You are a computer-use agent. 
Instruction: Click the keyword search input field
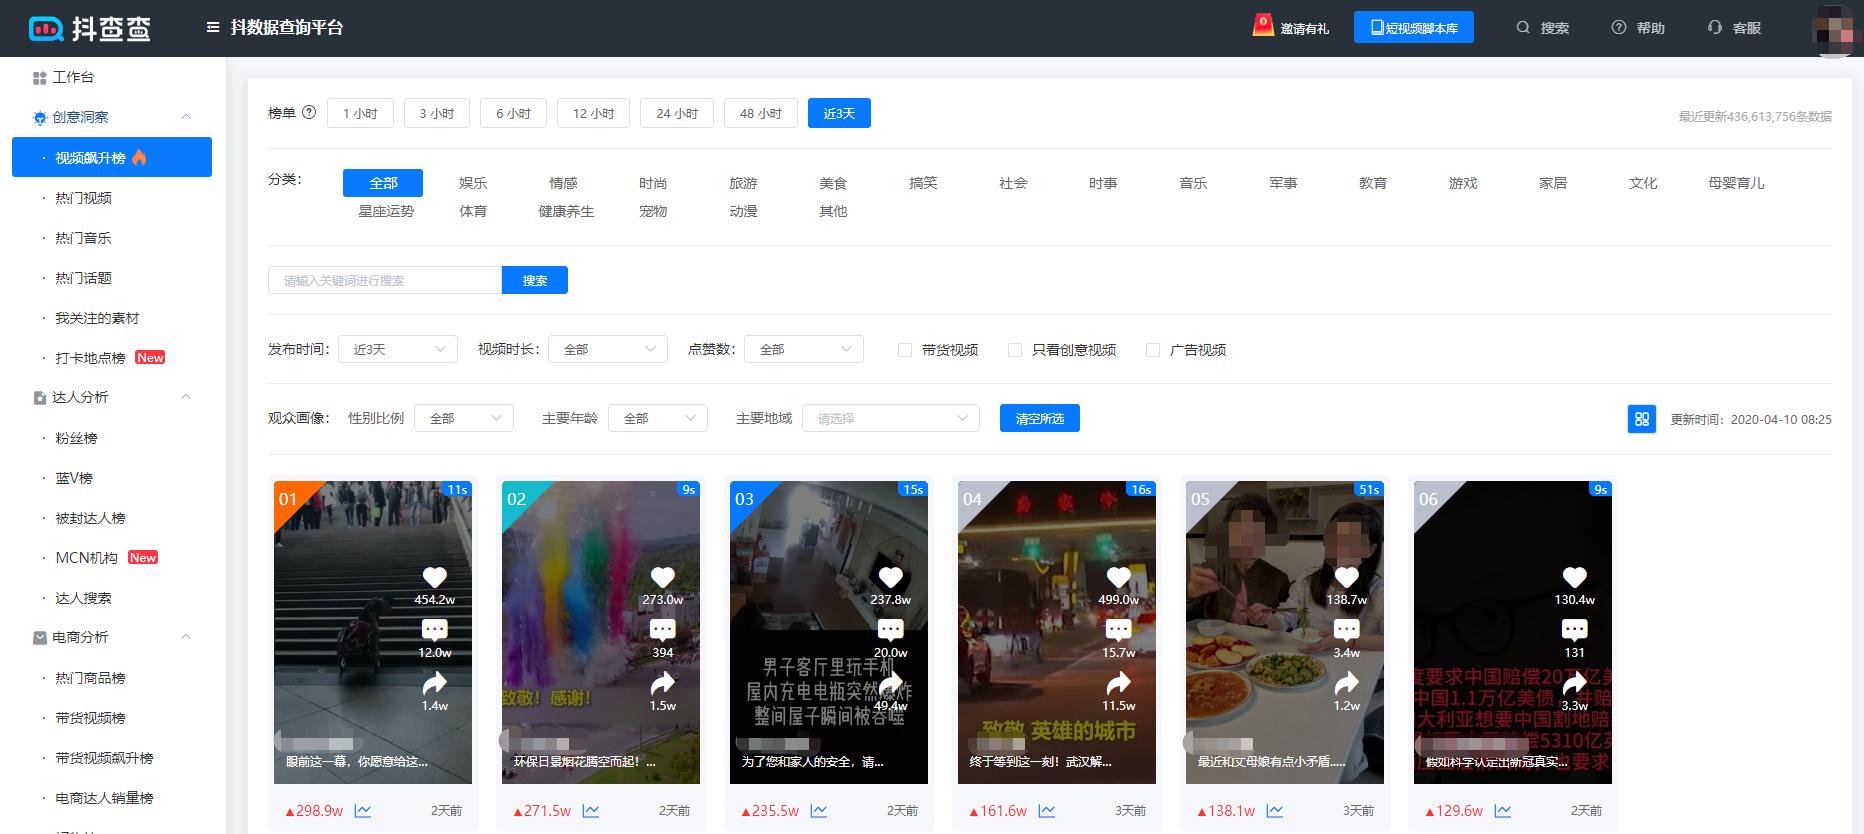(x=385, y=280)
